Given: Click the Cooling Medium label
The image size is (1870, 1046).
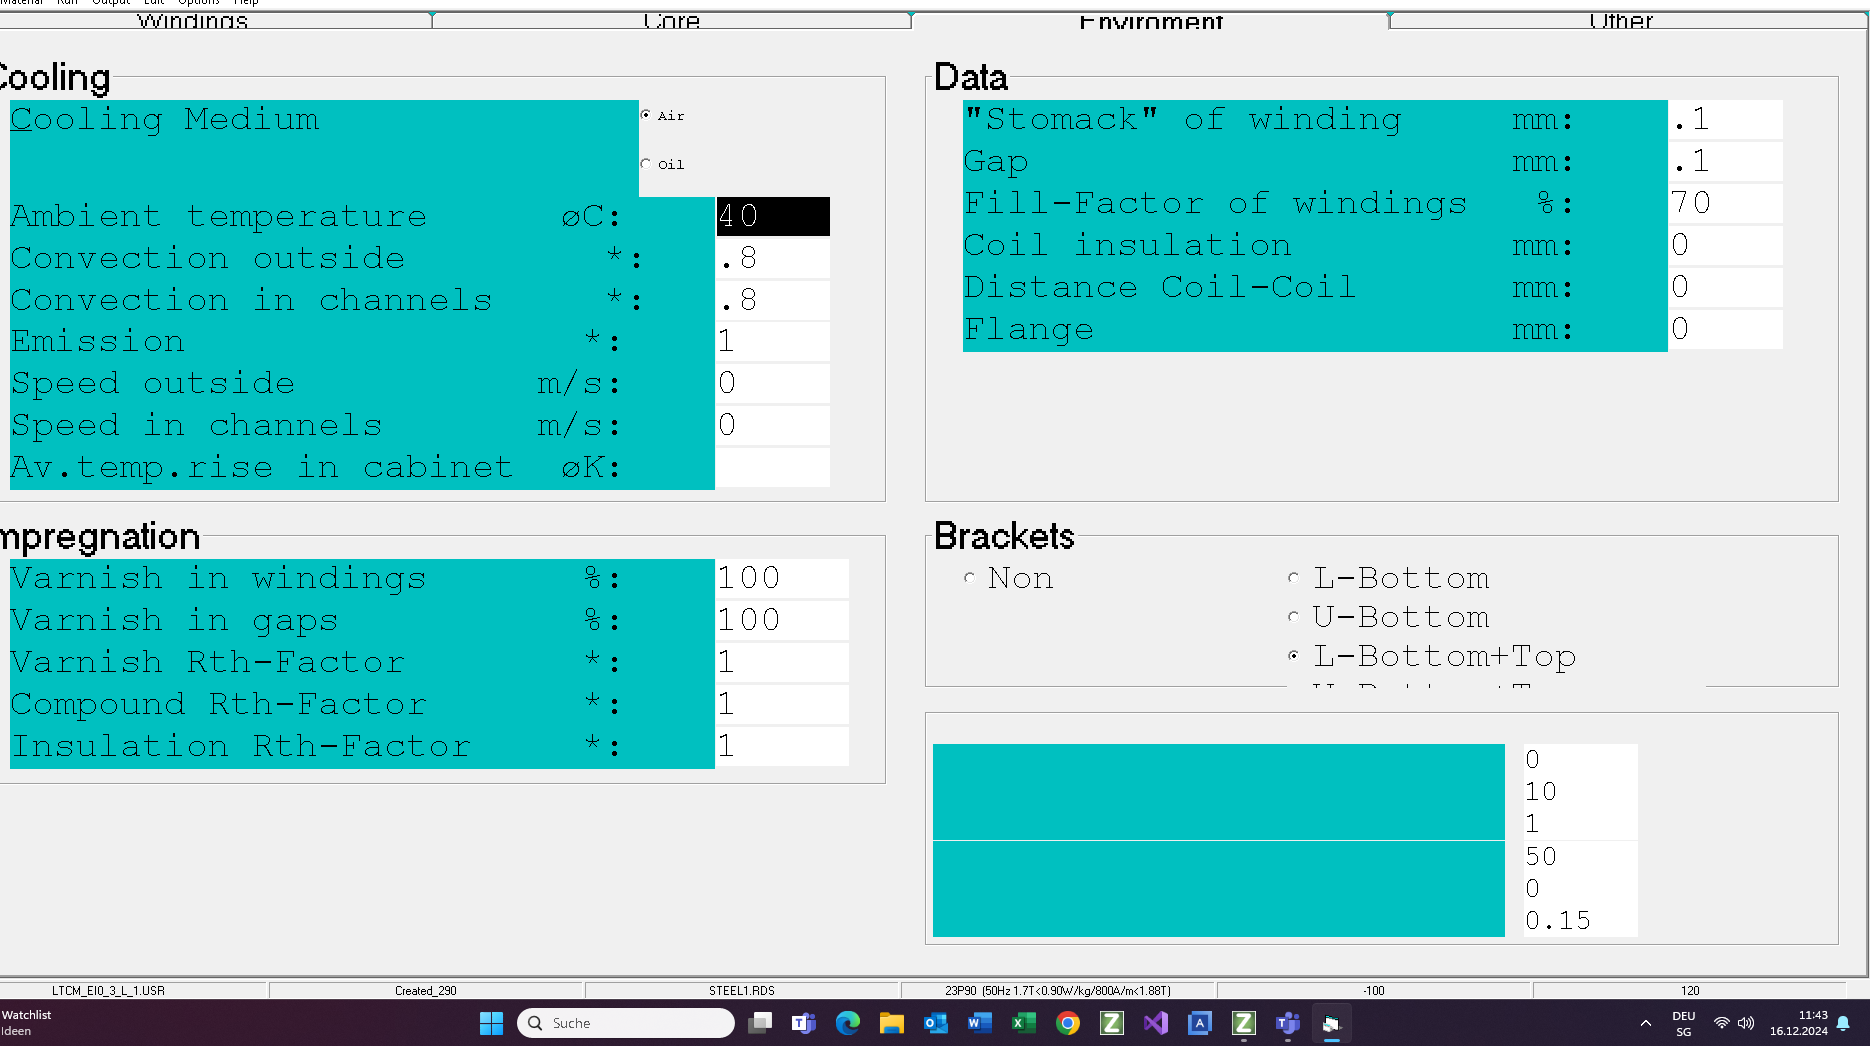Looking at the screenshot, I should pos(164,119).
